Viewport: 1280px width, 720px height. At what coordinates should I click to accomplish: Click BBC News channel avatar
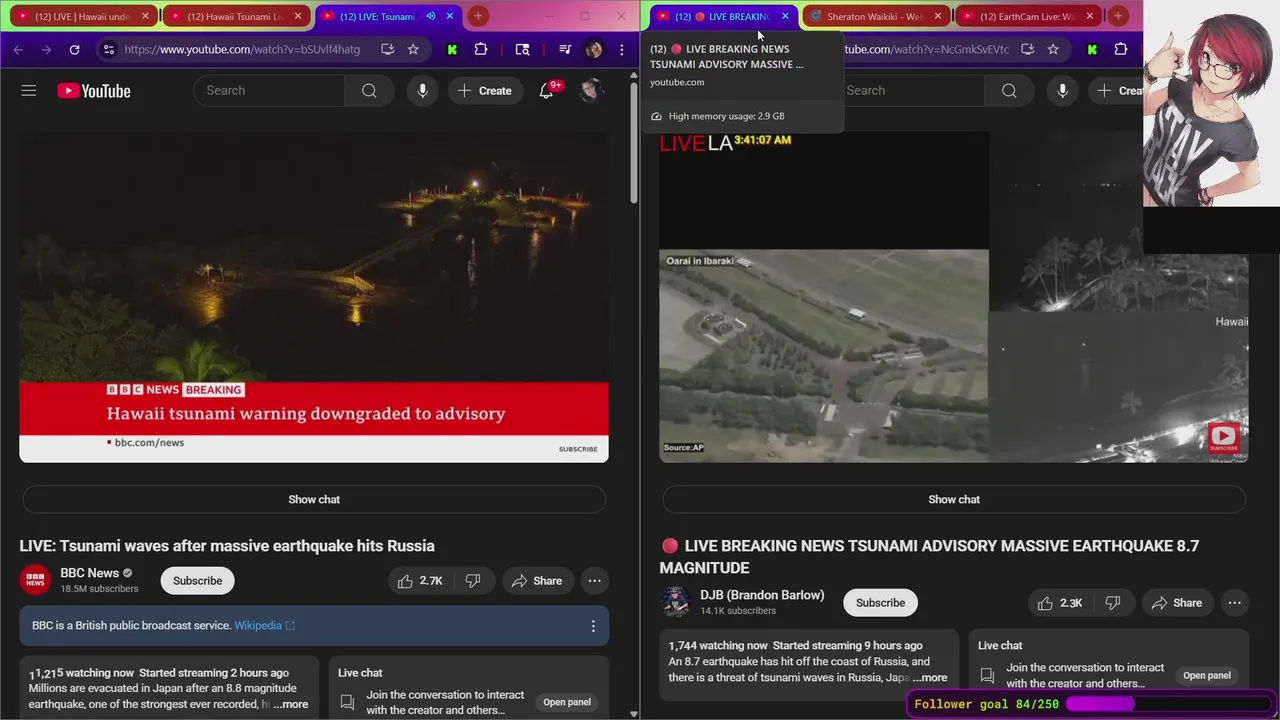(x=36, y=581)
